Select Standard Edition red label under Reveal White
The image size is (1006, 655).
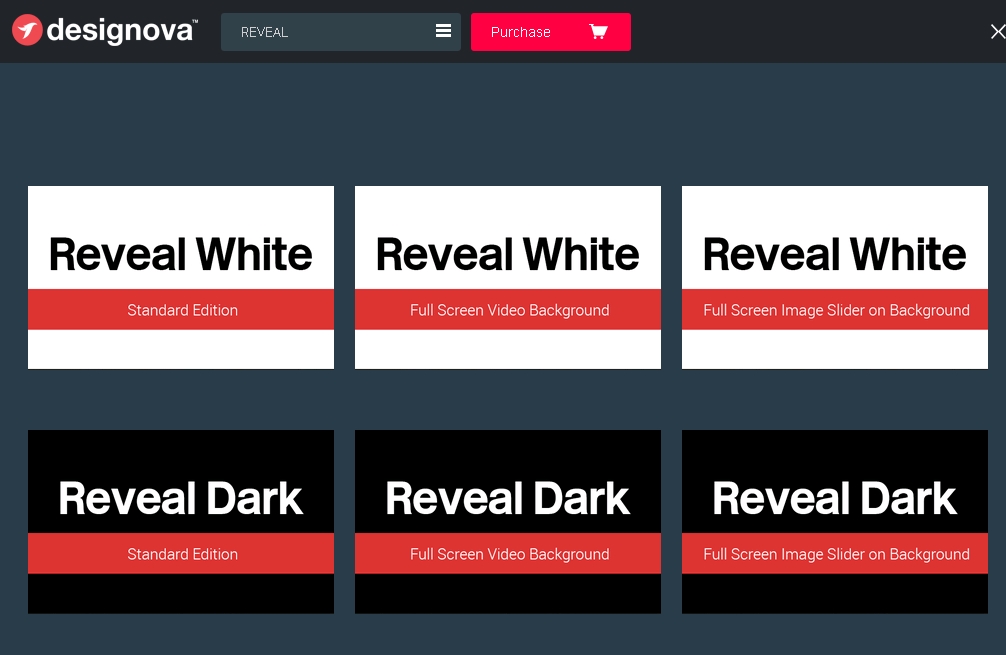182,310
